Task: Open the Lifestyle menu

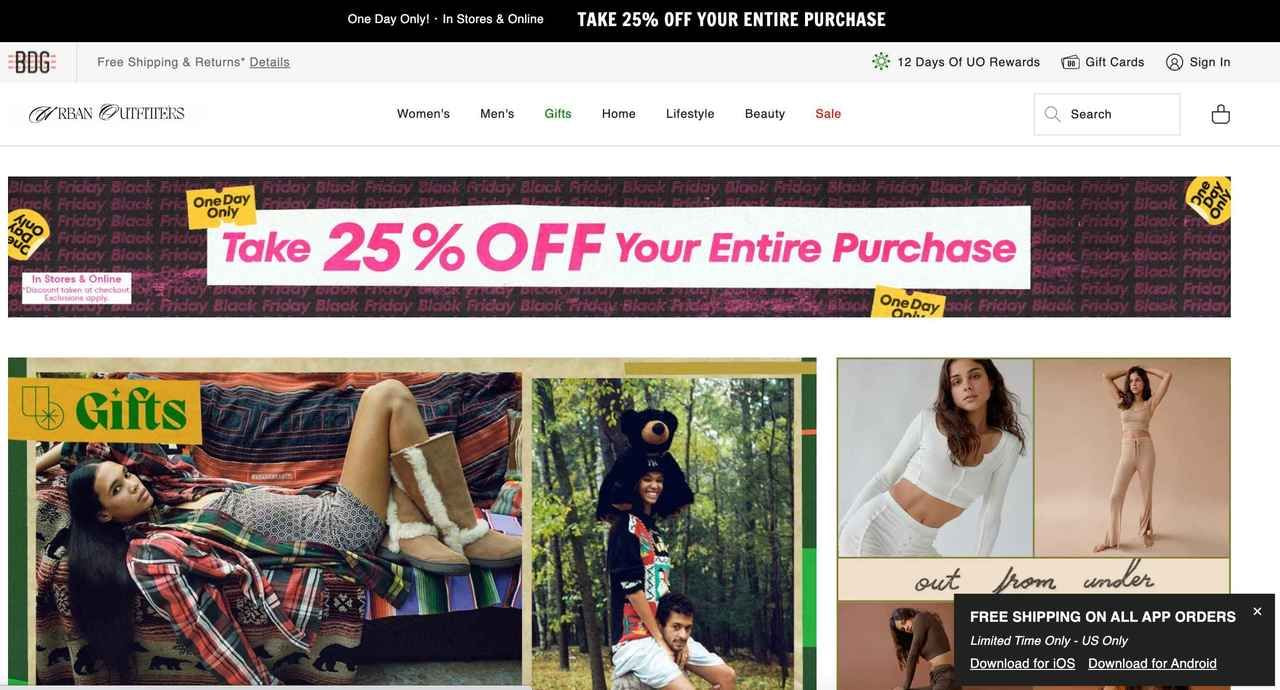Action: 690,114
